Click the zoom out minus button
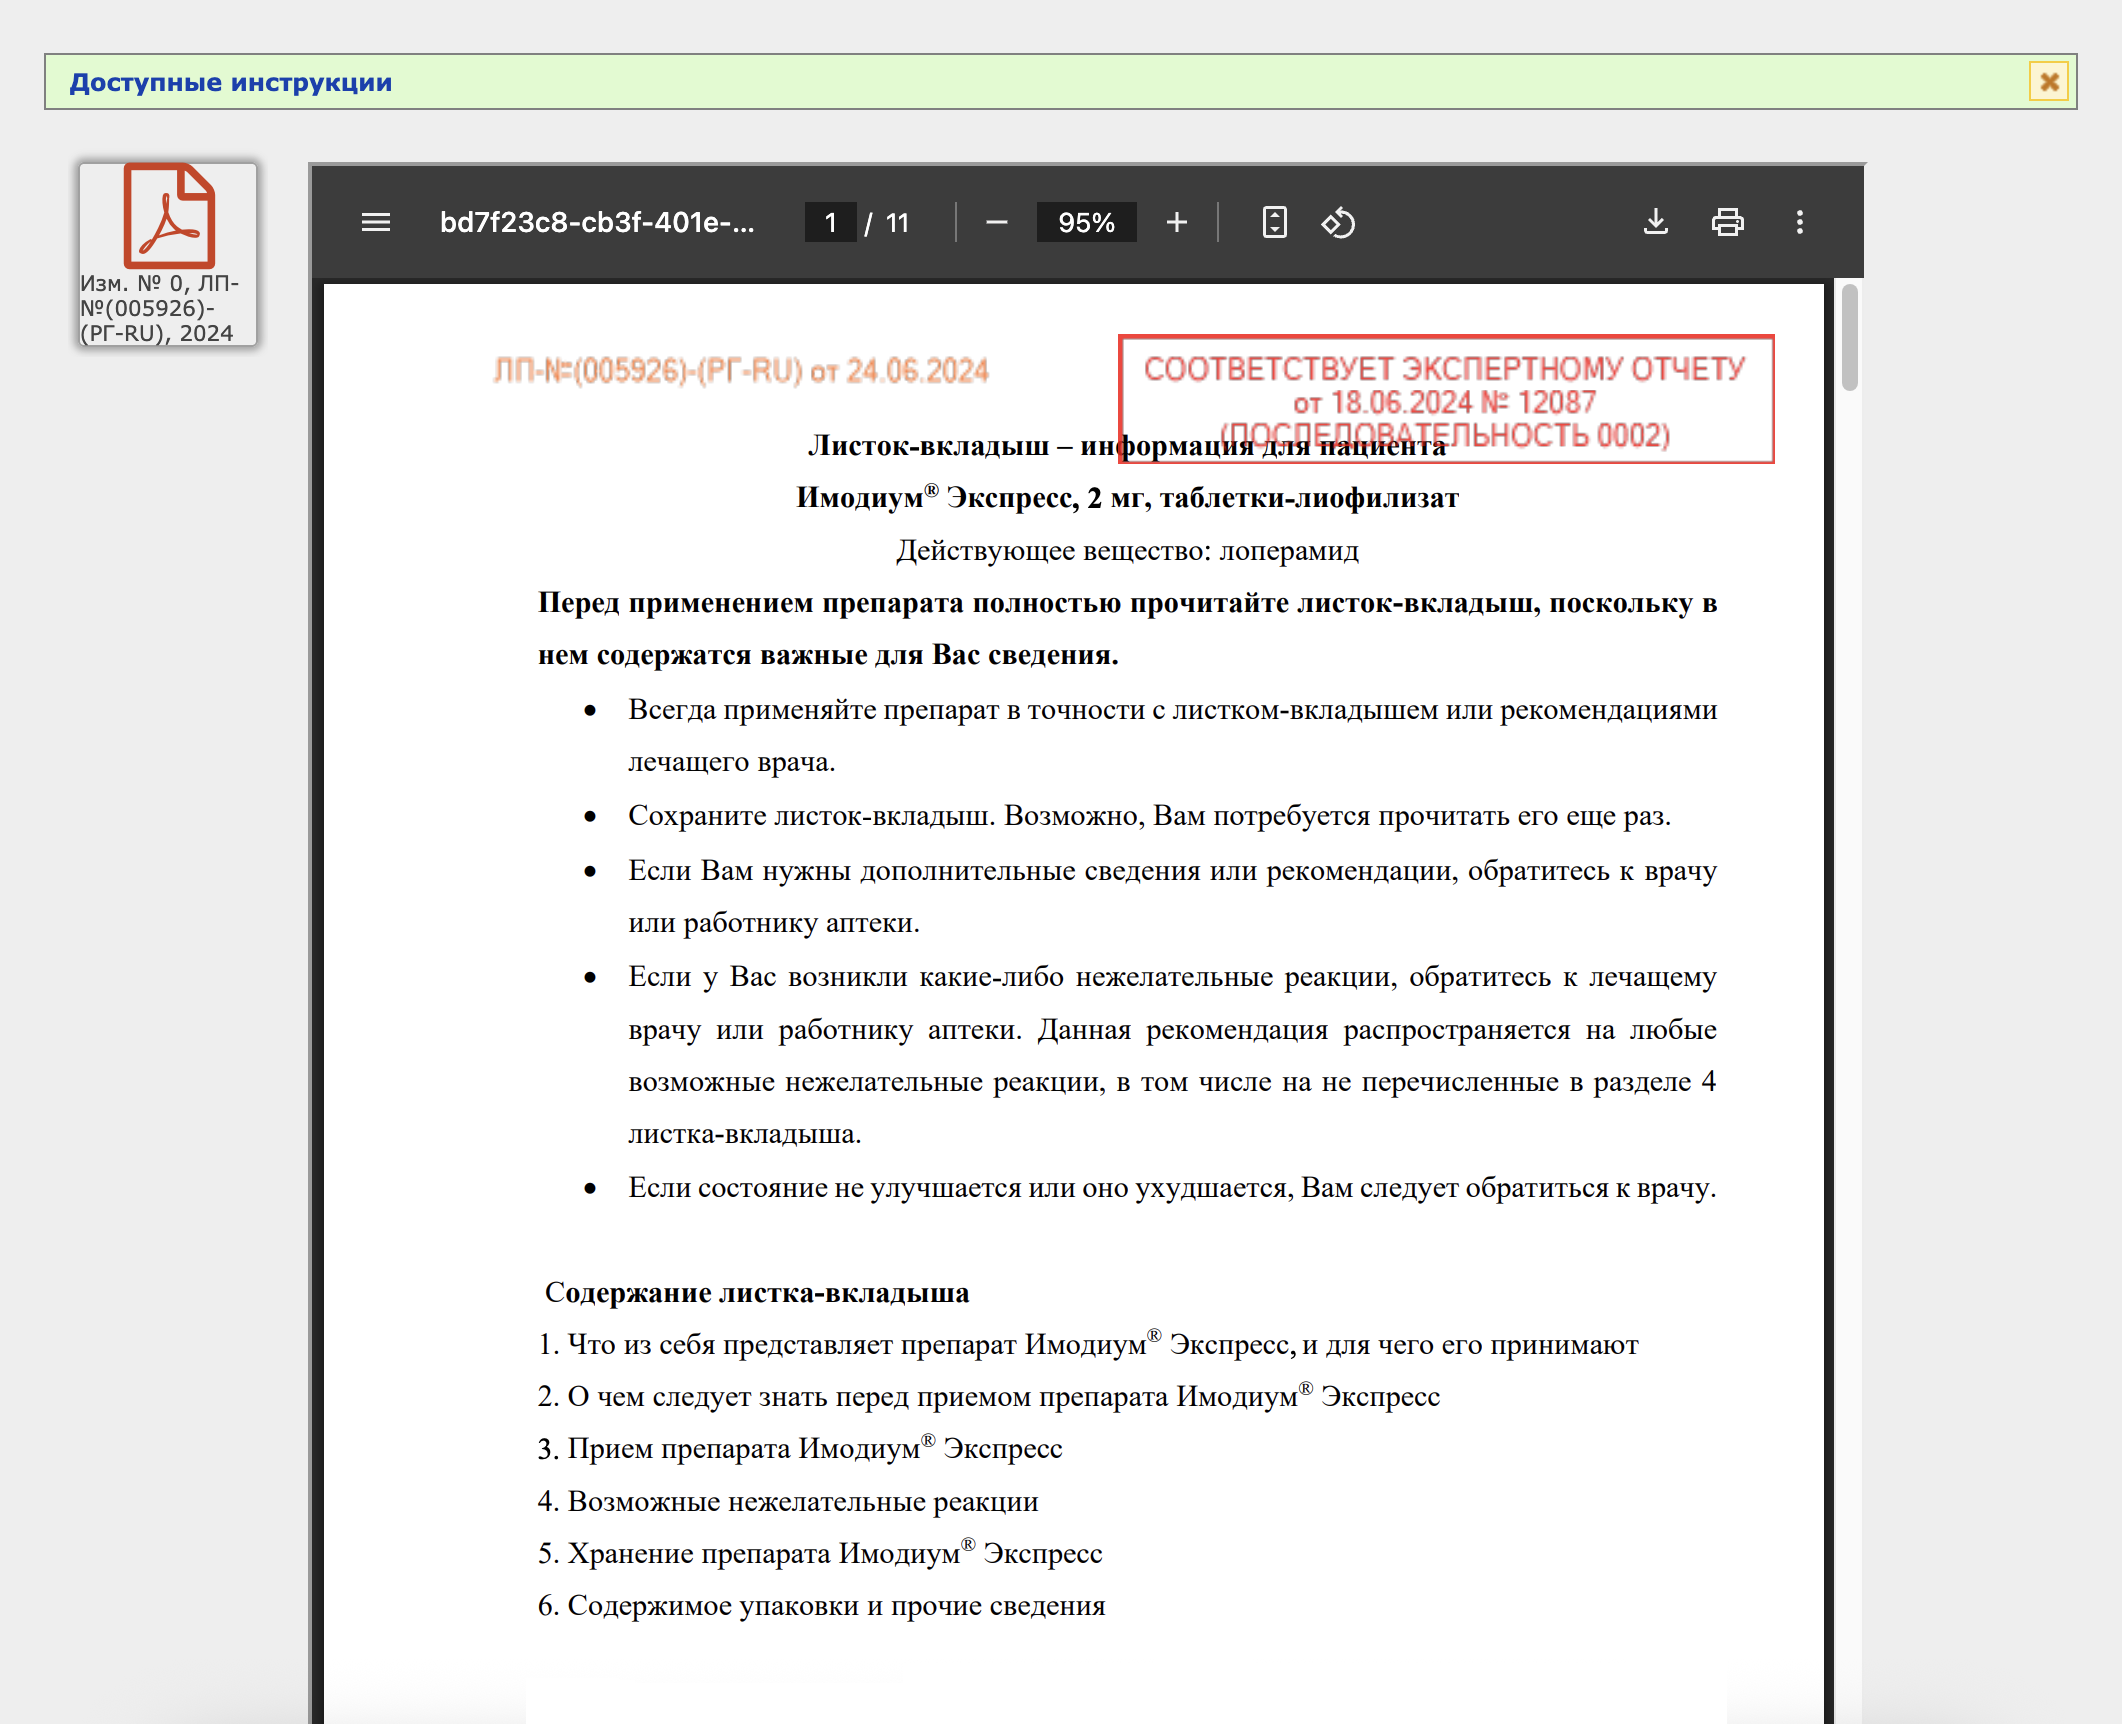 pyautogui.click(x=996, y=222)
